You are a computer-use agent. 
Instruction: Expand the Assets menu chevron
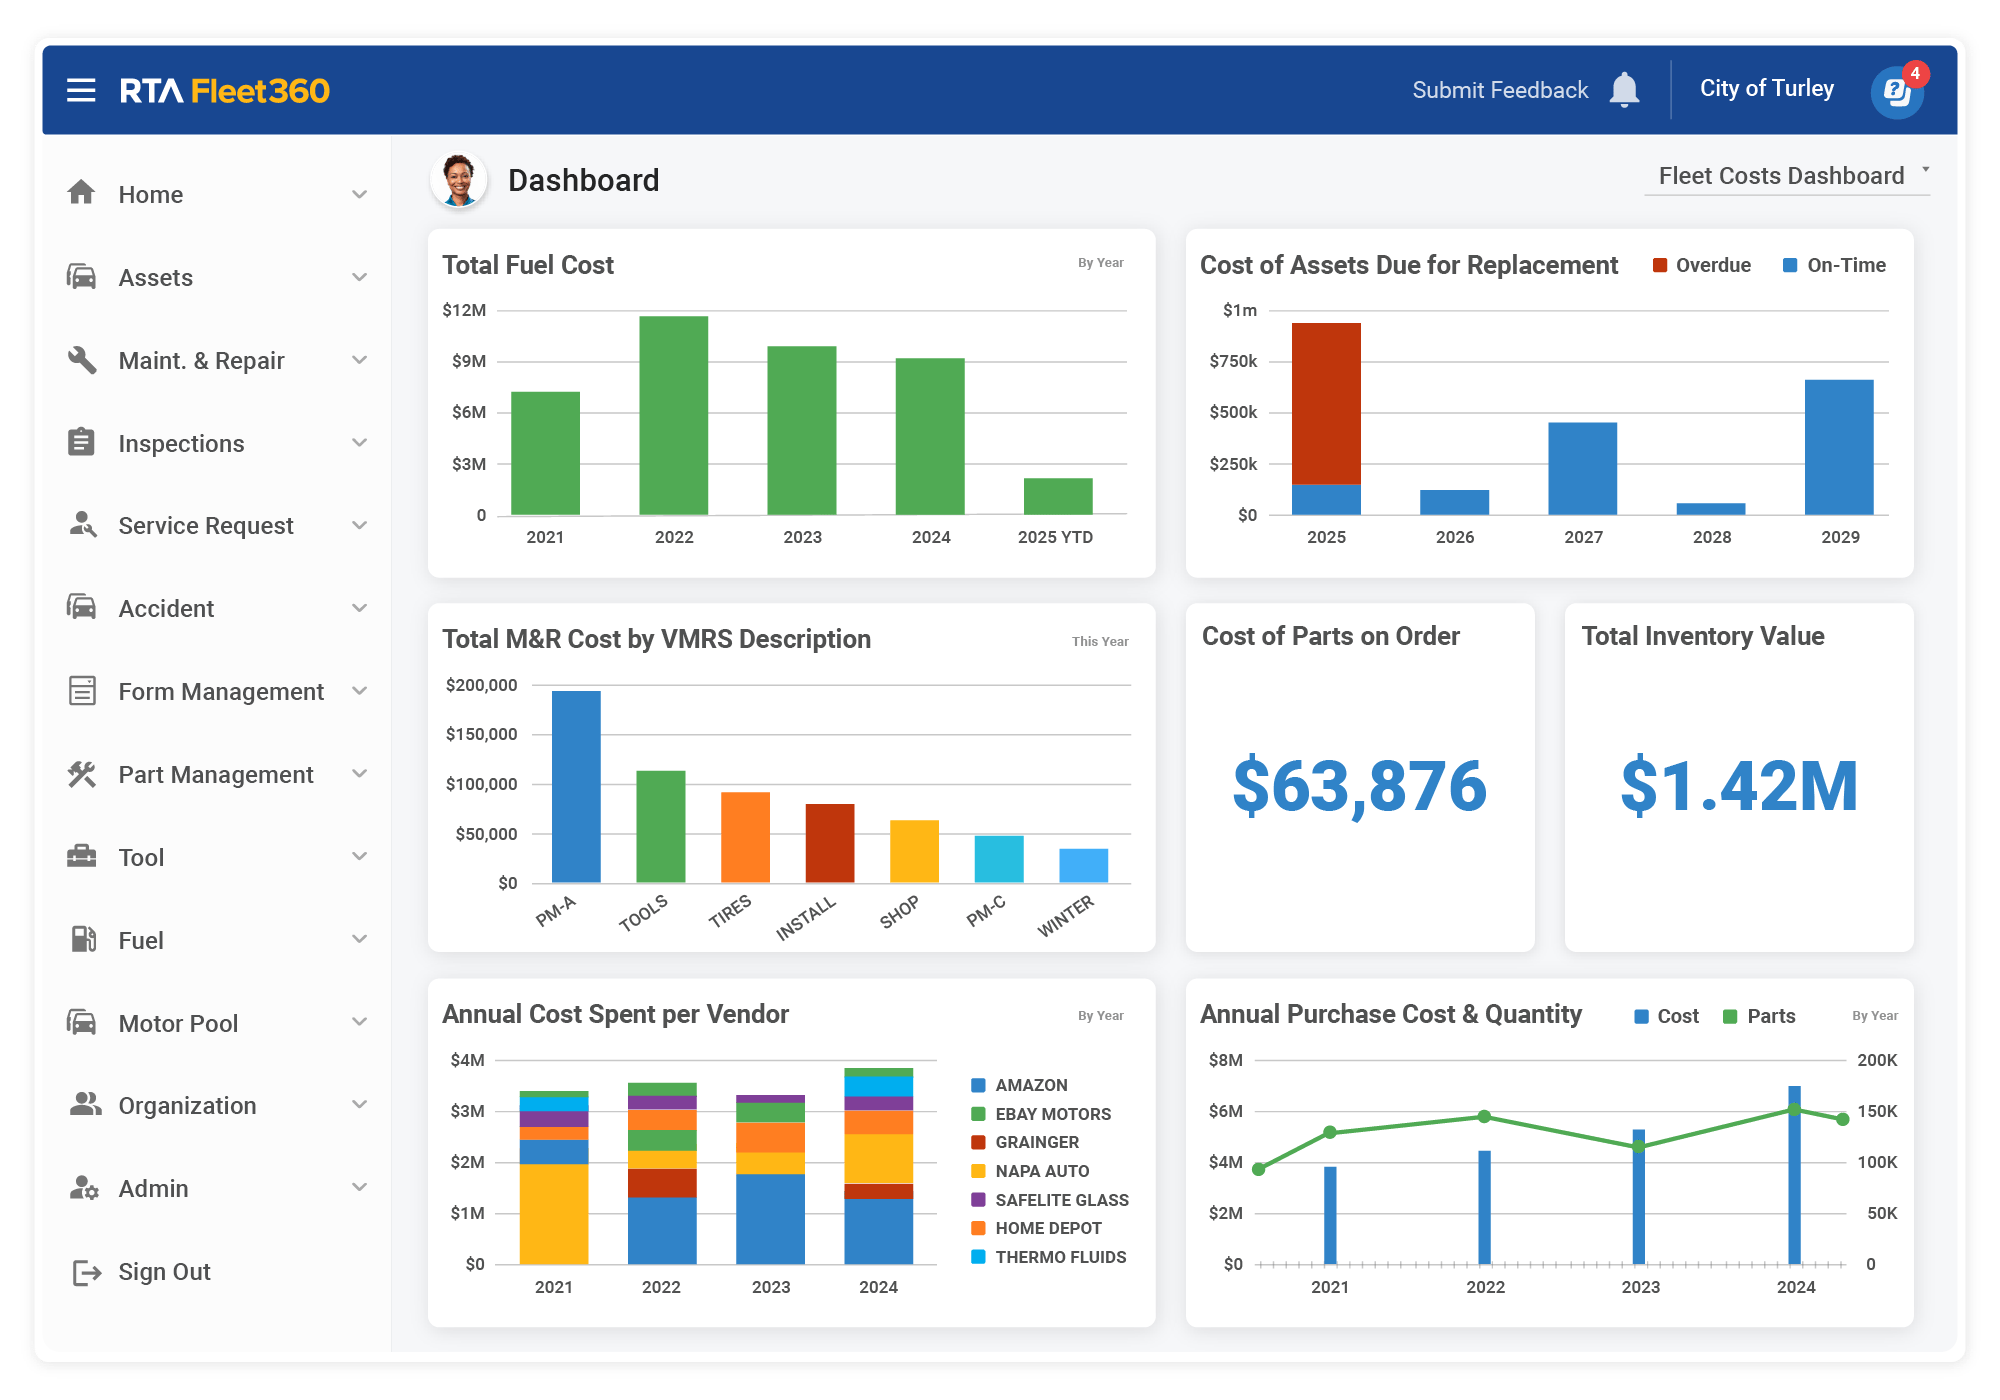tap(360, 277)
